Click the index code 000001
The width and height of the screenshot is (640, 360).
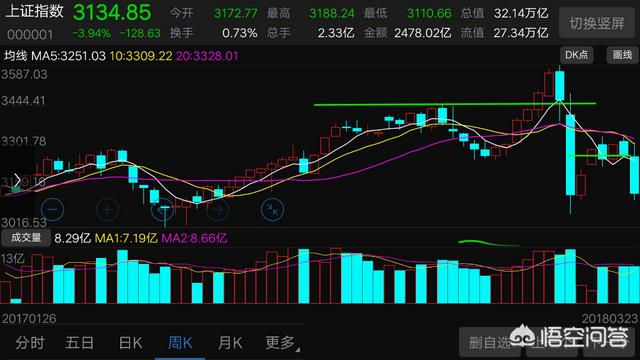pos(30,34)
